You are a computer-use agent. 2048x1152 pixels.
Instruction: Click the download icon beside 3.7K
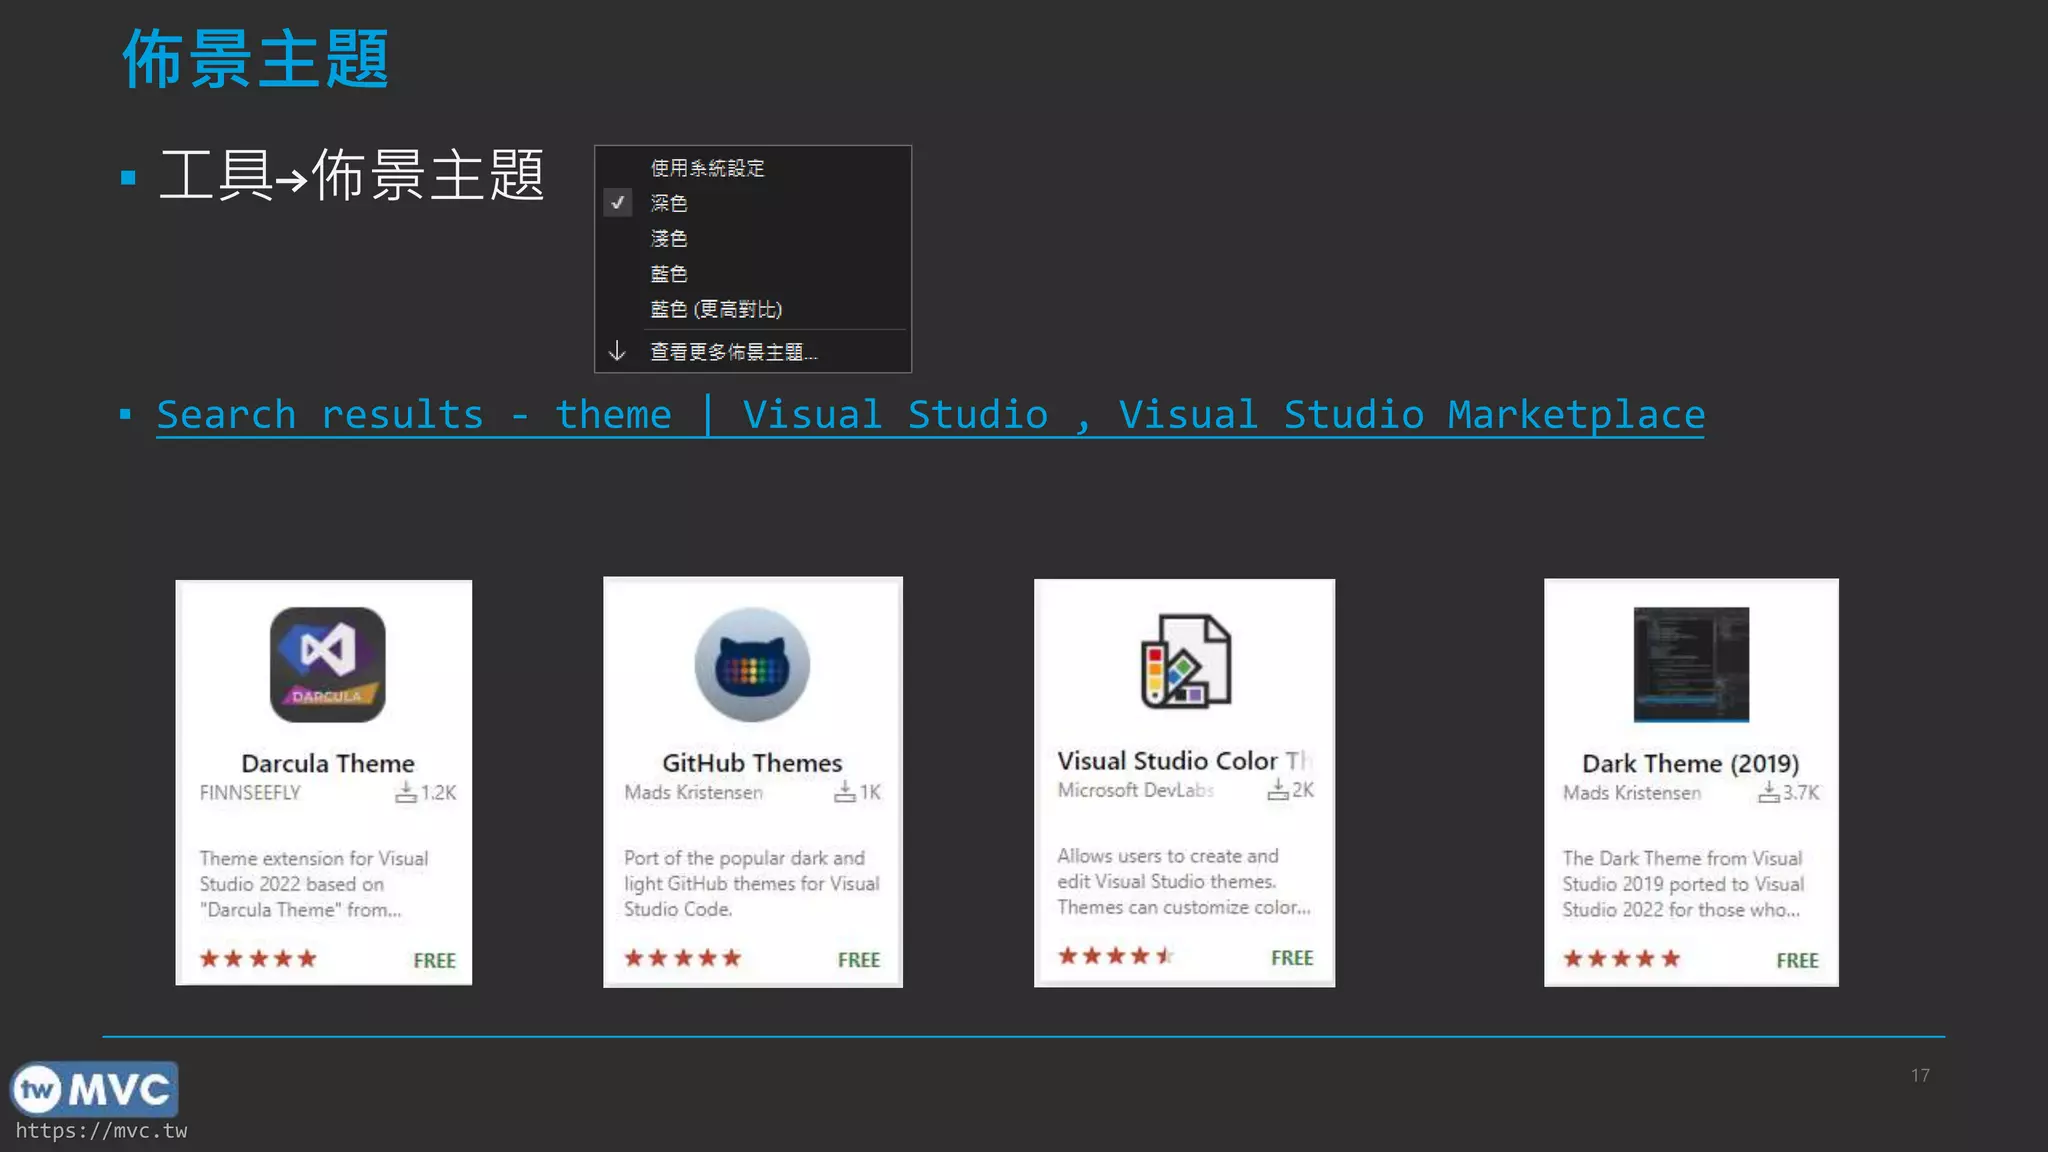coord(1769,792)
